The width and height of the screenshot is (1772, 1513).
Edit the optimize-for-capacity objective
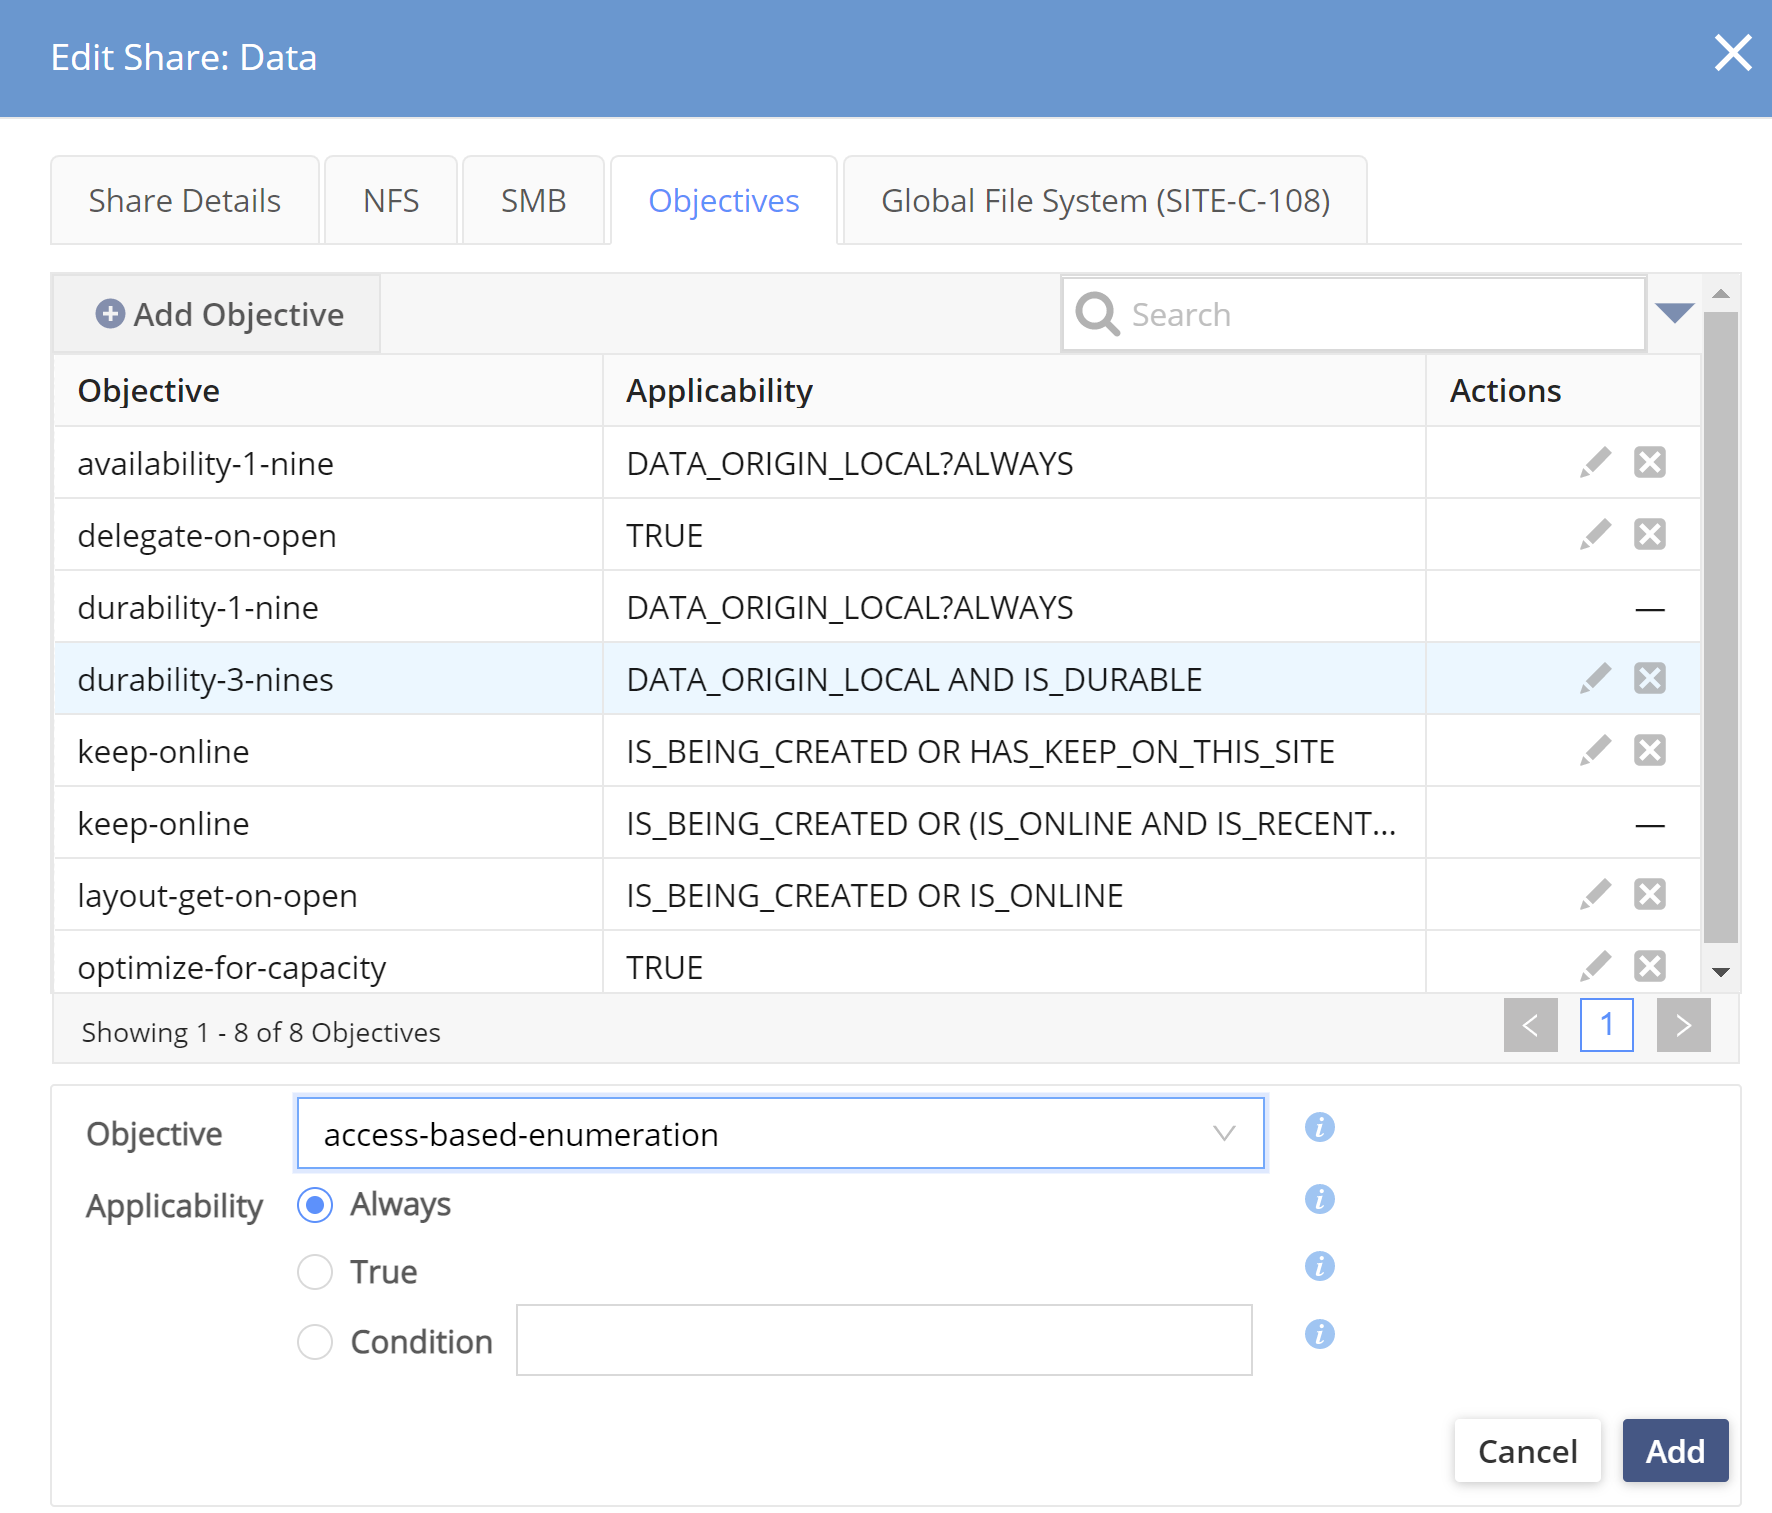point(1595,967)
